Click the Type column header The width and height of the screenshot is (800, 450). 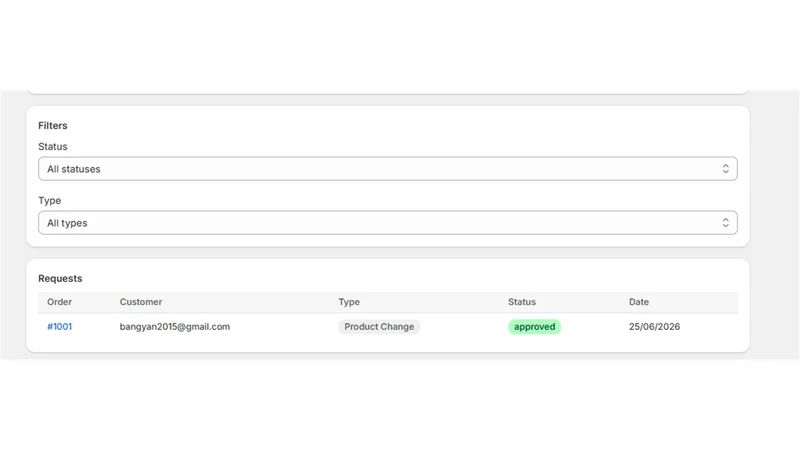point(349,302)
